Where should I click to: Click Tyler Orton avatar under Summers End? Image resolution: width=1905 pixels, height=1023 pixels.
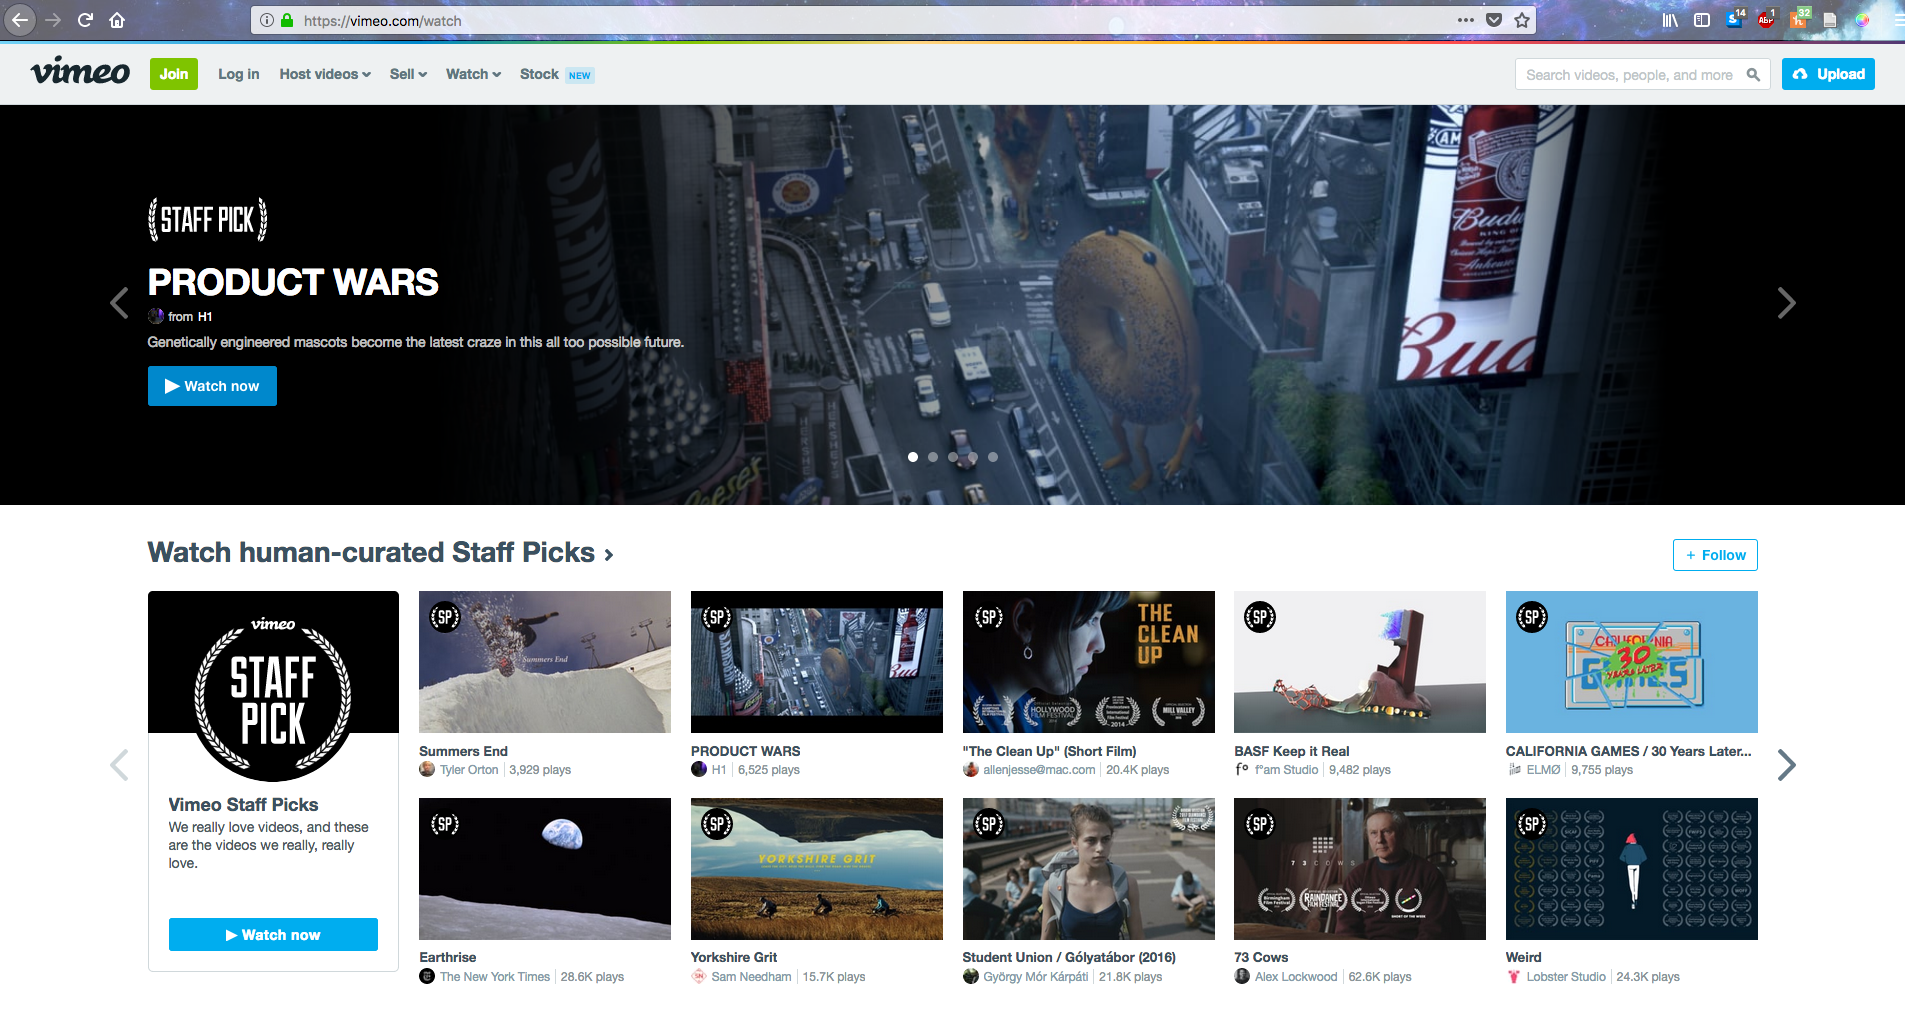coord(427,769)
